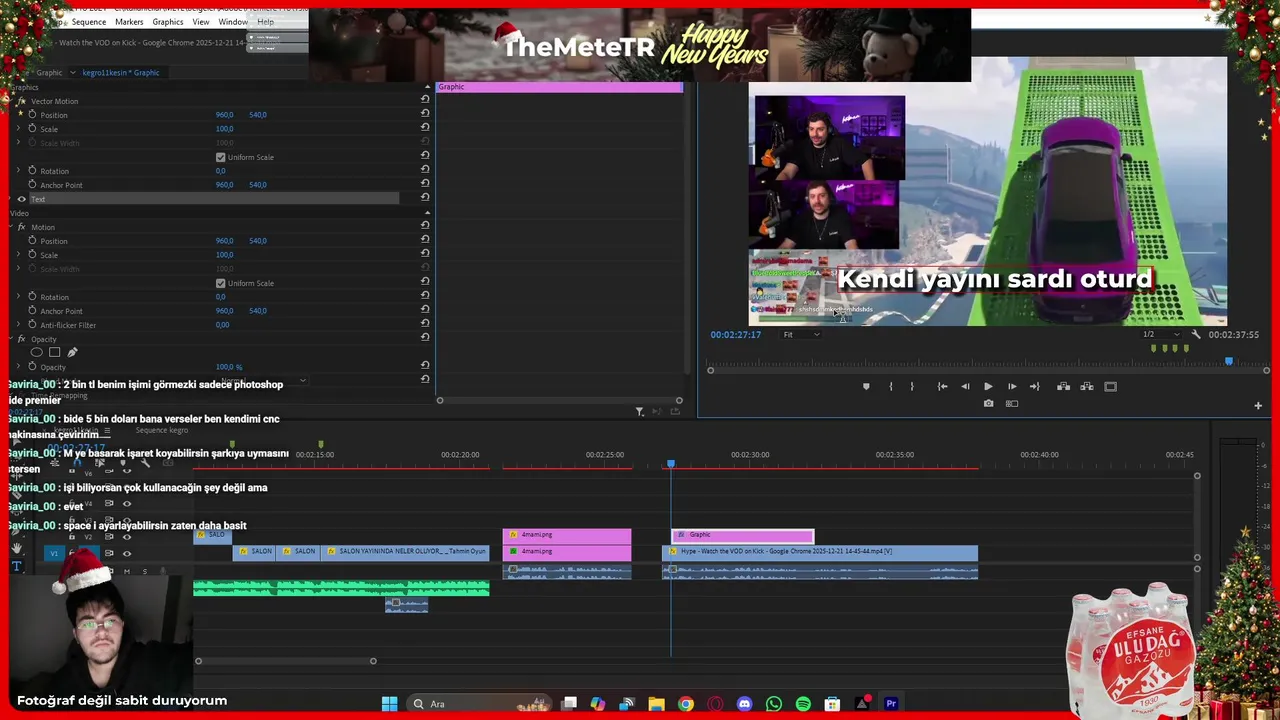Click the Opacity 100,0 % value

tap(229, 367)
